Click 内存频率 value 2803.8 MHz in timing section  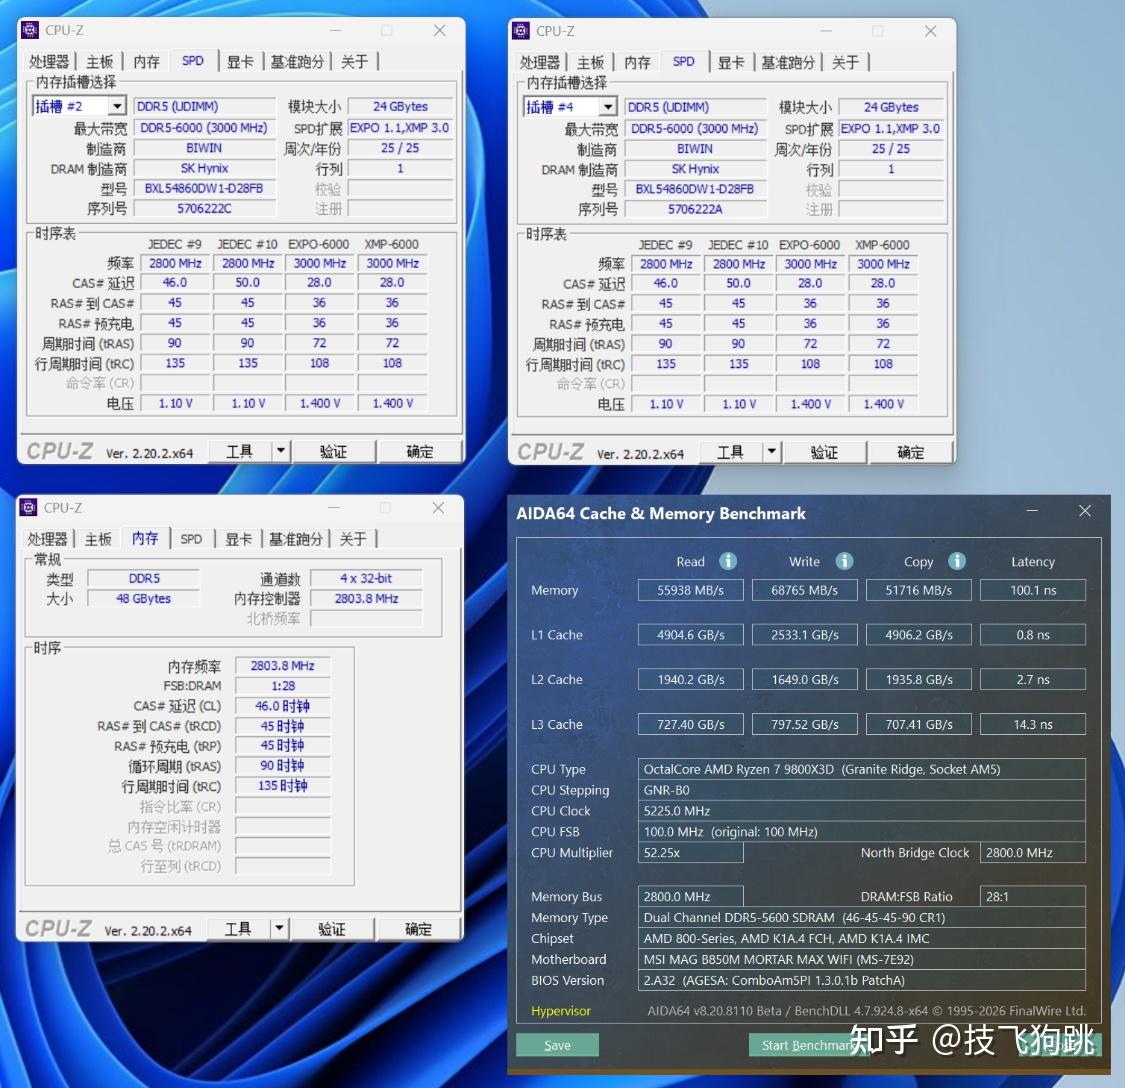pos(283,665)
